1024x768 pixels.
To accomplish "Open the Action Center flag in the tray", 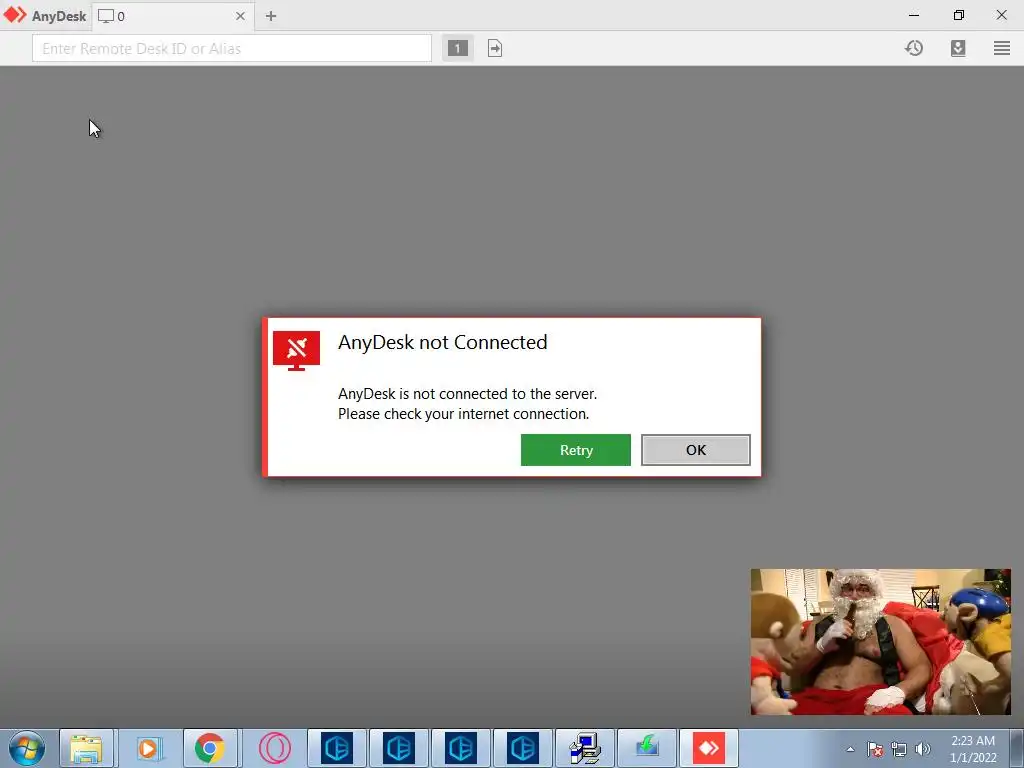I will [x=875, y=749].
